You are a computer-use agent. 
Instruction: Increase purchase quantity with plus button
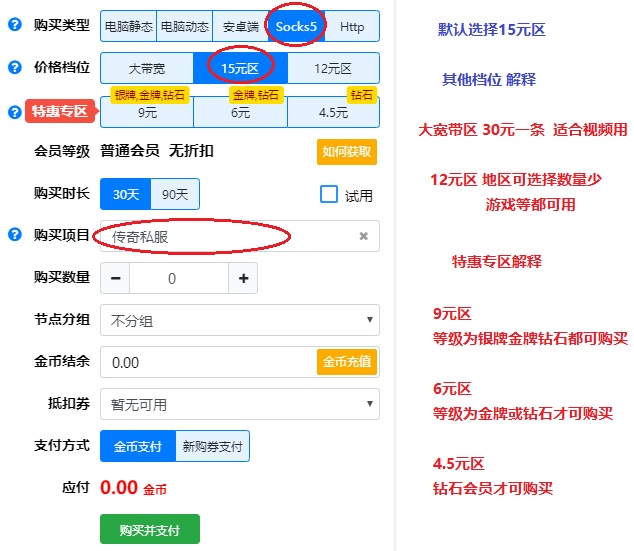point(243,279)
